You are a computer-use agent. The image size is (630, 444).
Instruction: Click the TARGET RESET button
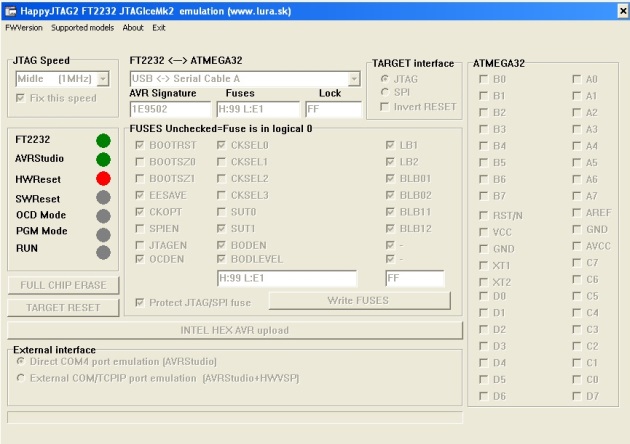click(x=63, y=308)
